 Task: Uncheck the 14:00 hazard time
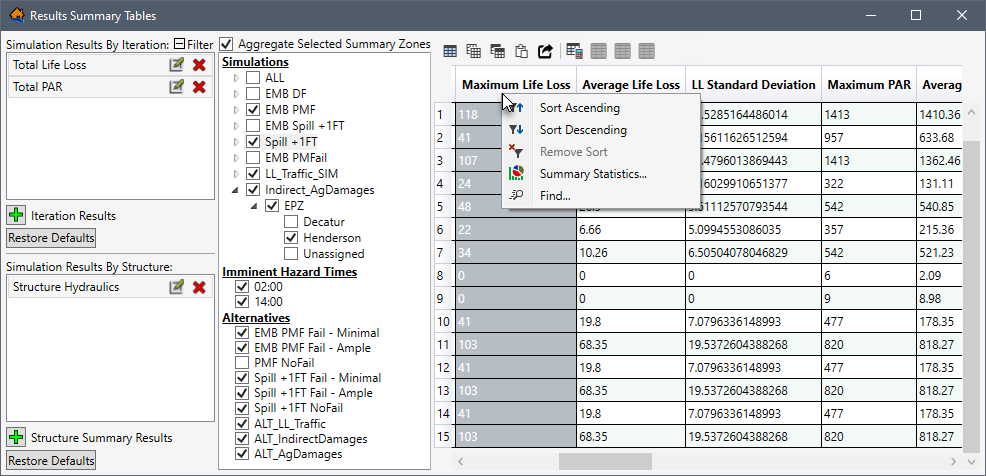point(241,302)
